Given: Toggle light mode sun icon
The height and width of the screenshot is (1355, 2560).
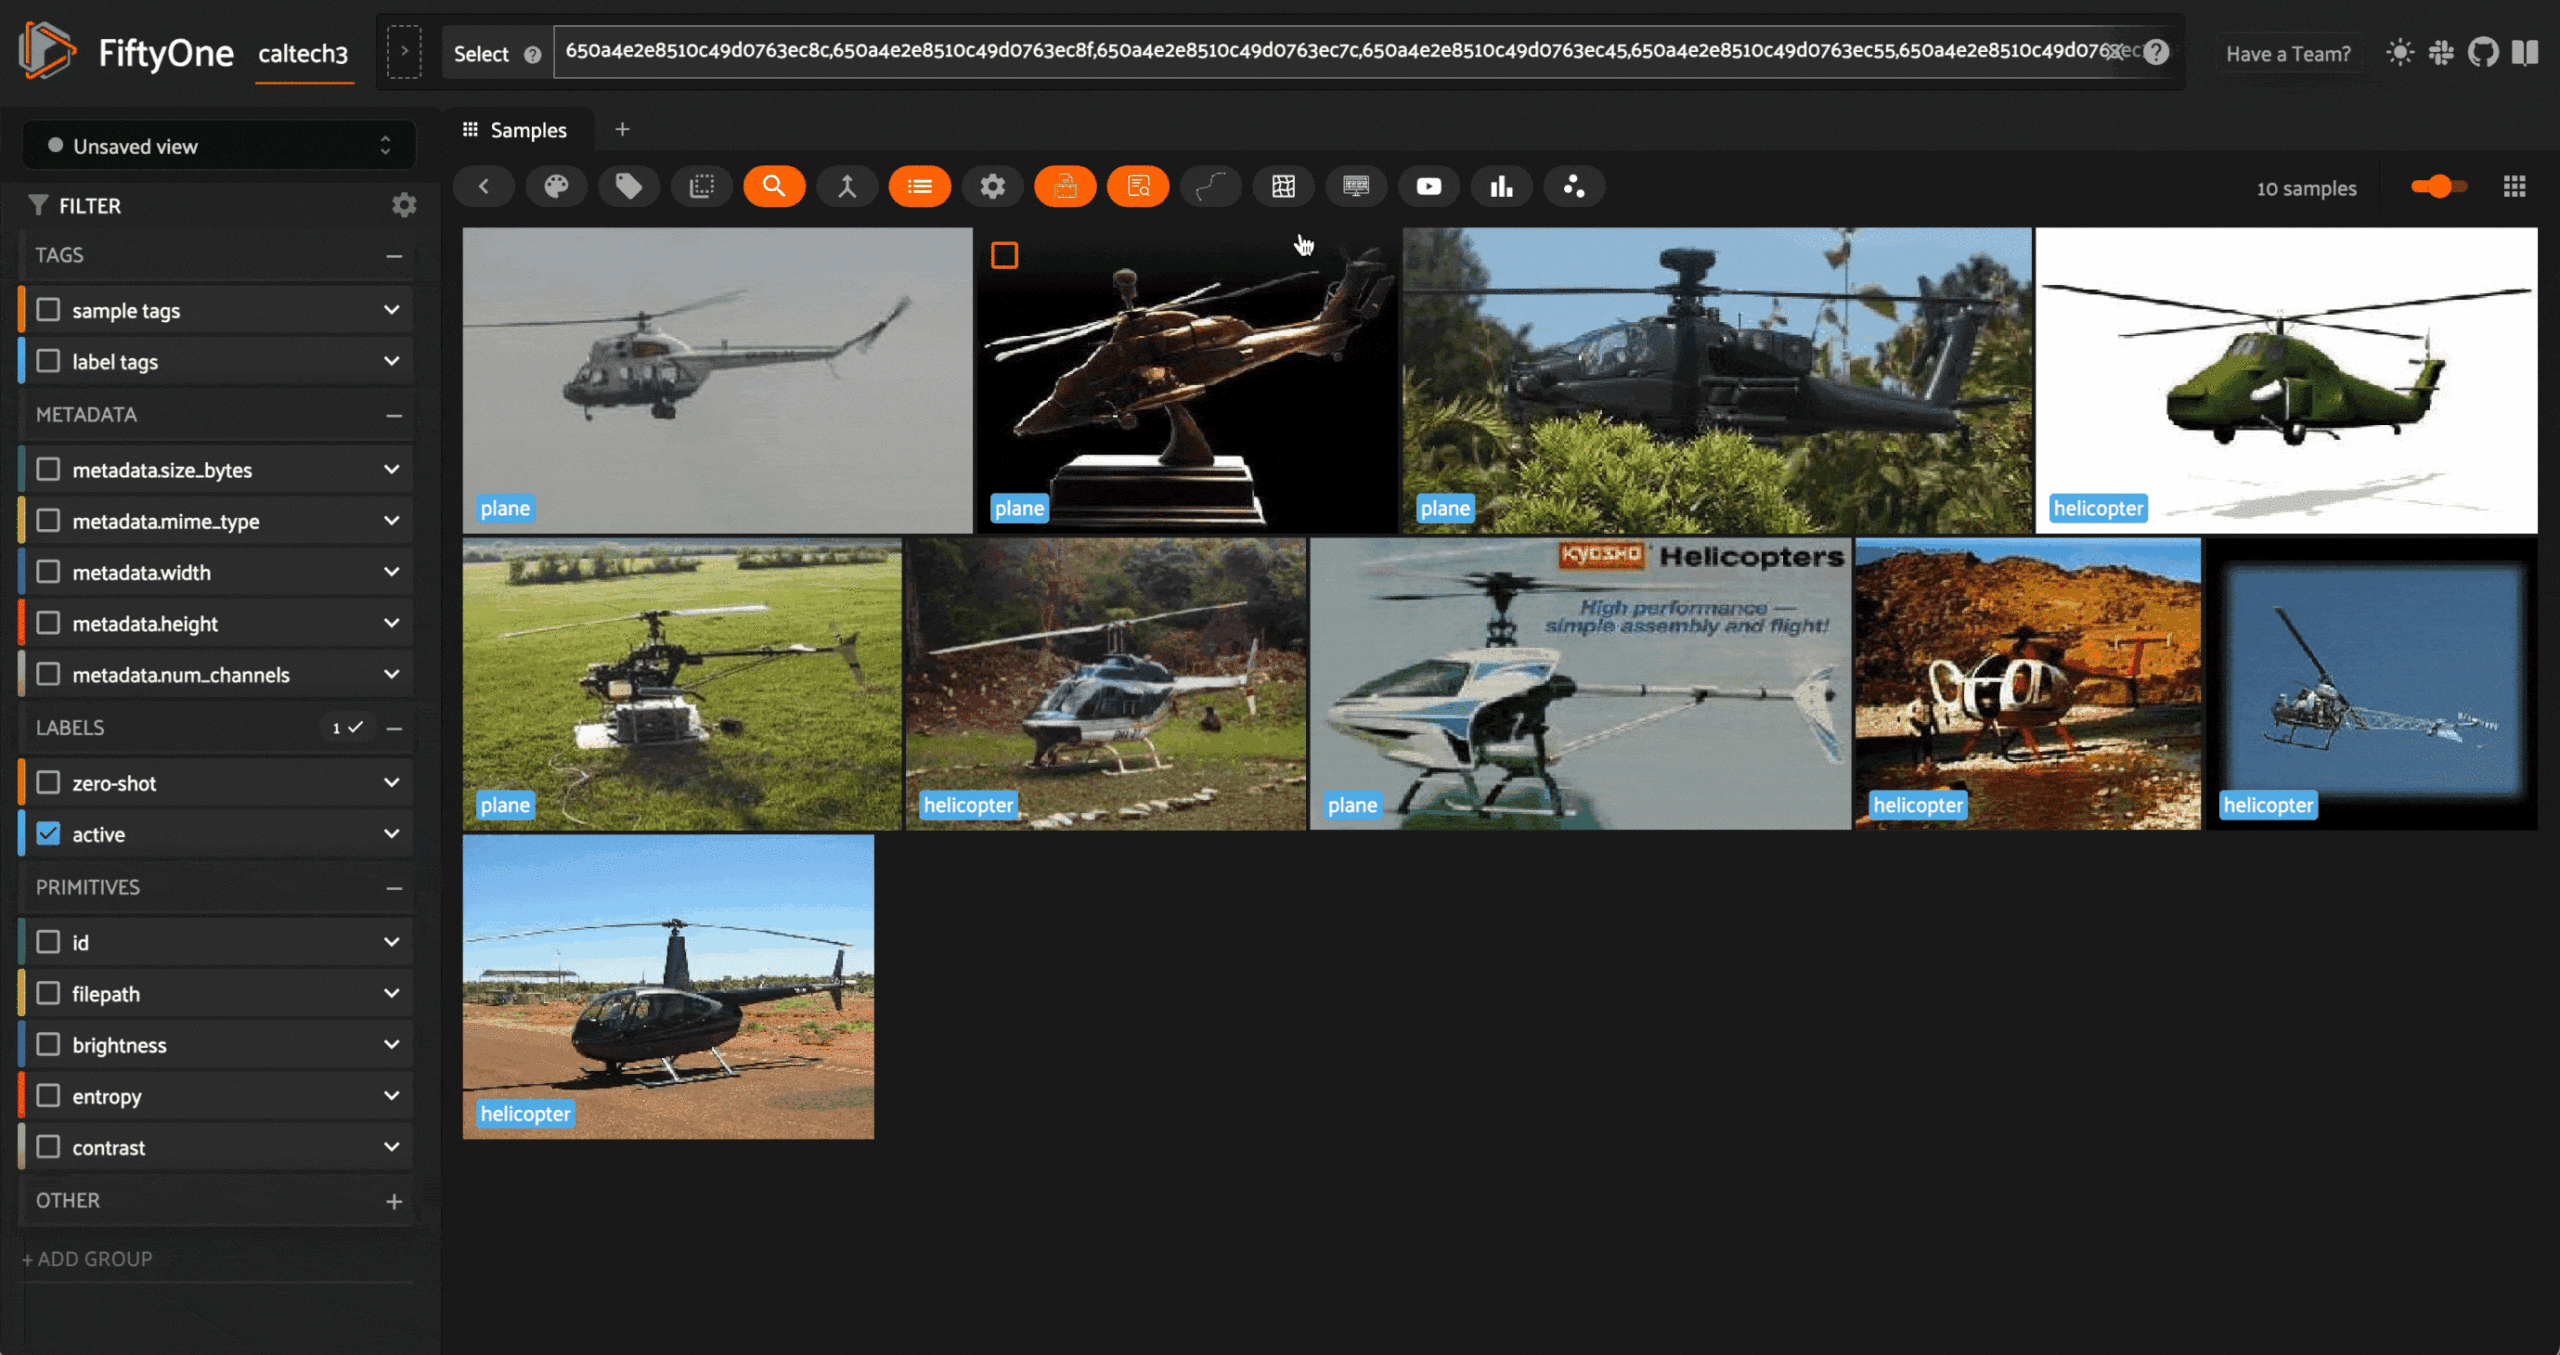Looking at the screenshot, I should point(2399,52).
